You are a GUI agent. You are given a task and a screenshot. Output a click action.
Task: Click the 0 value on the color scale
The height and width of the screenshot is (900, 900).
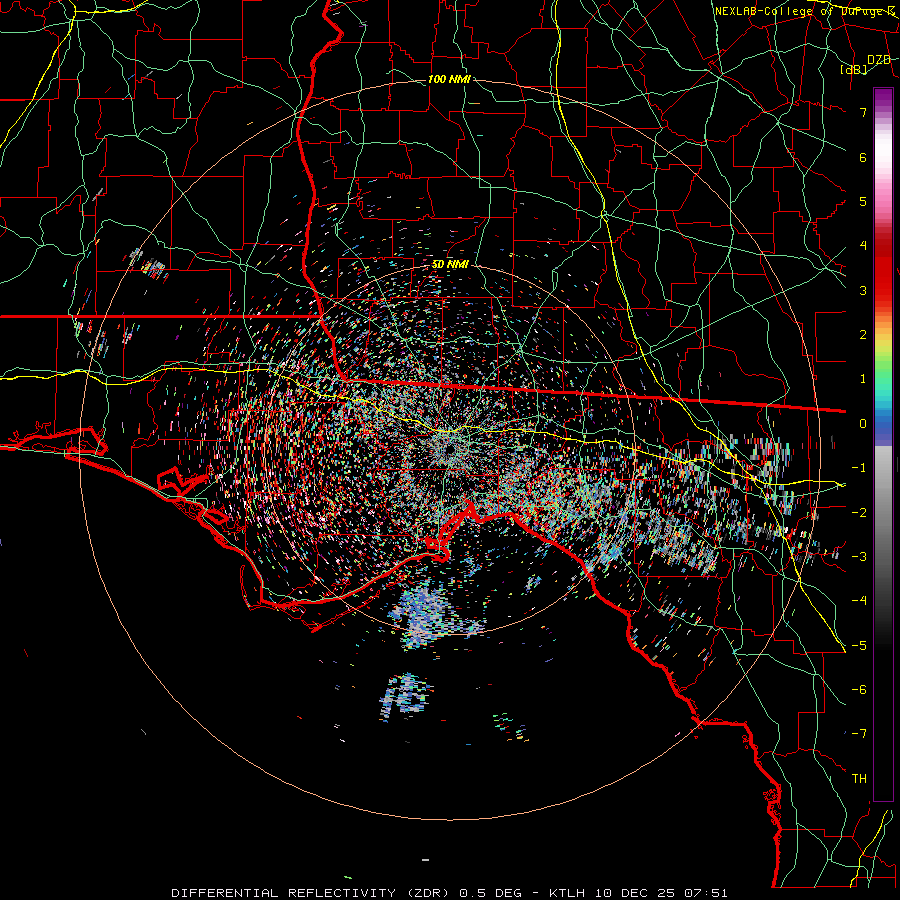pyautogui.click(x=863, y=424)
